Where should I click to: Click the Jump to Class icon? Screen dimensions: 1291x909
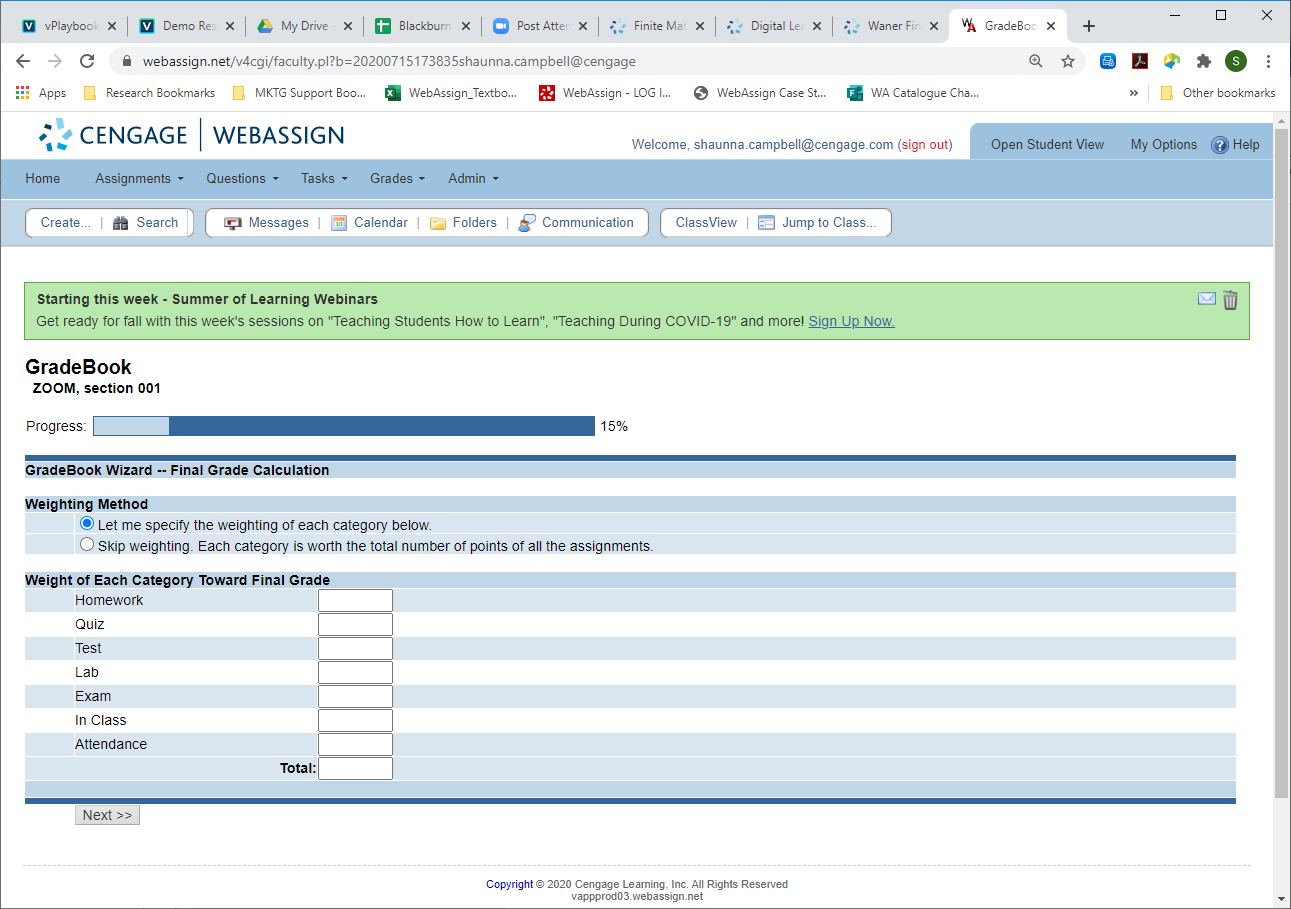[767, 223]
